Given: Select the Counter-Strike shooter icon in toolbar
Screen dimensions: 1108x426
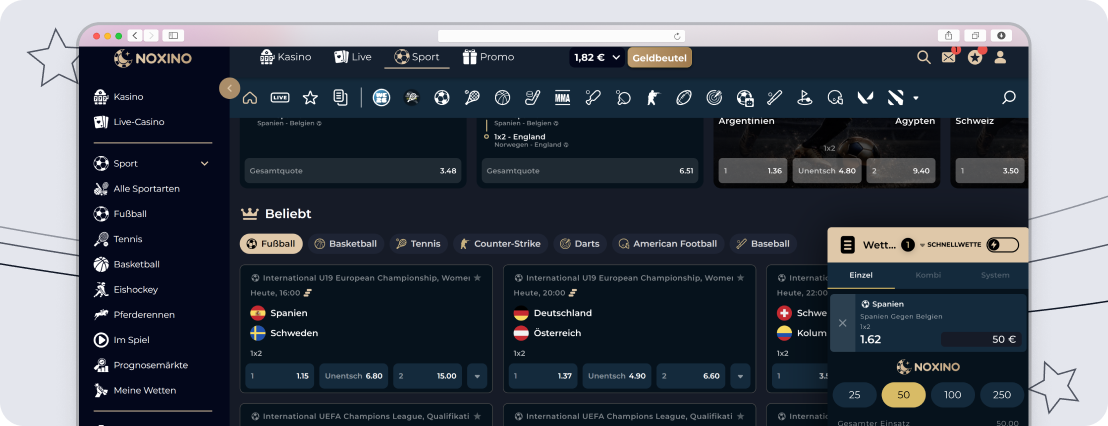Looking at the screenshot, I should (x=653, y=97).
